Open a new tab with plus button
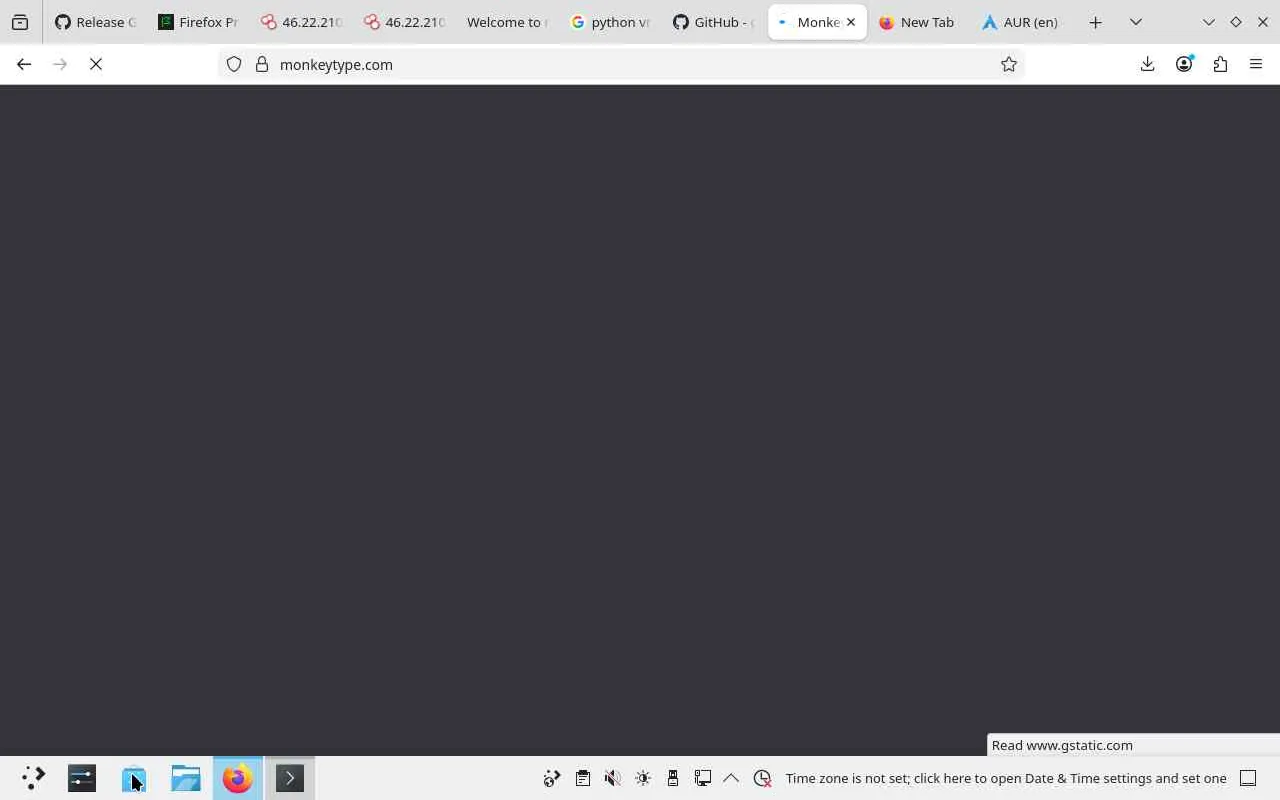 click(1096, 22)
